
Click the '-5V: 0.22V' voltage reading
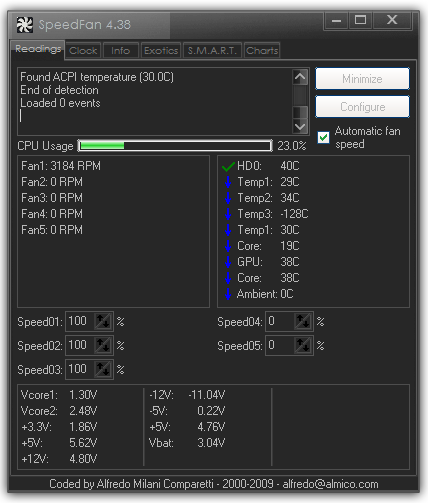[187, 411]
